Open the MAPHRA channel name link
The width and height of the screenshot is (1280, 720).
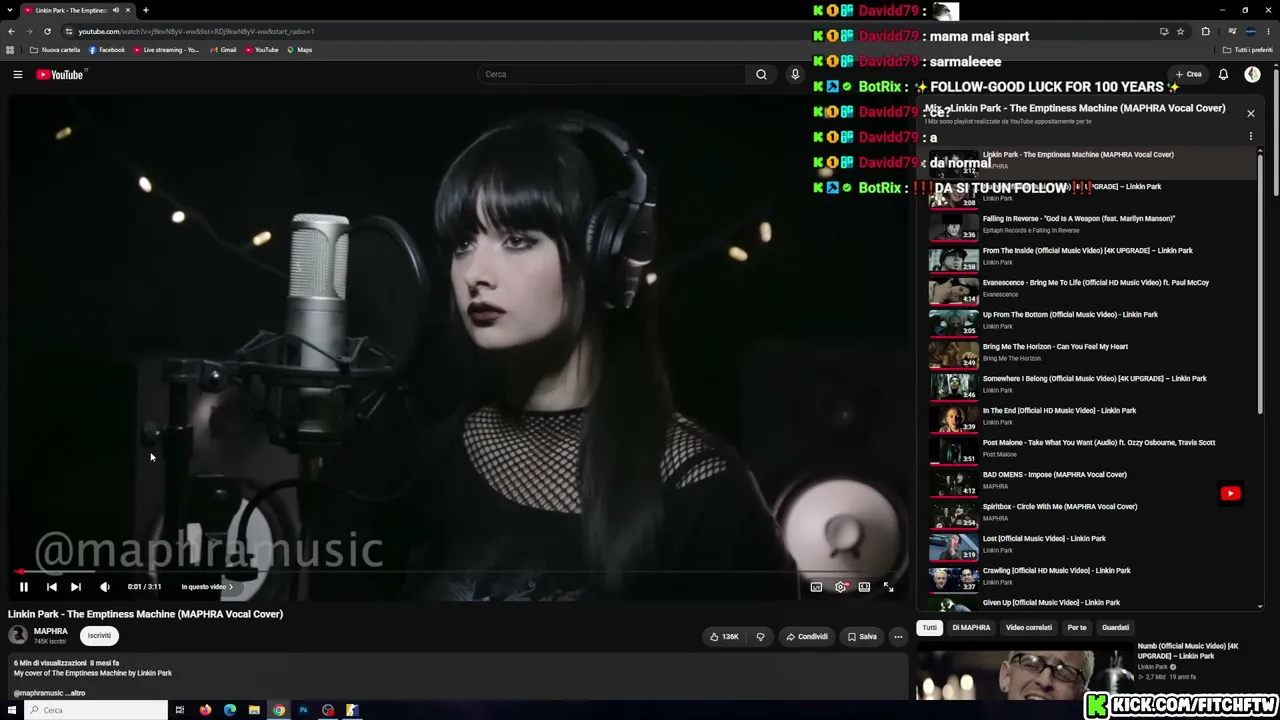(x=51, y=632)
